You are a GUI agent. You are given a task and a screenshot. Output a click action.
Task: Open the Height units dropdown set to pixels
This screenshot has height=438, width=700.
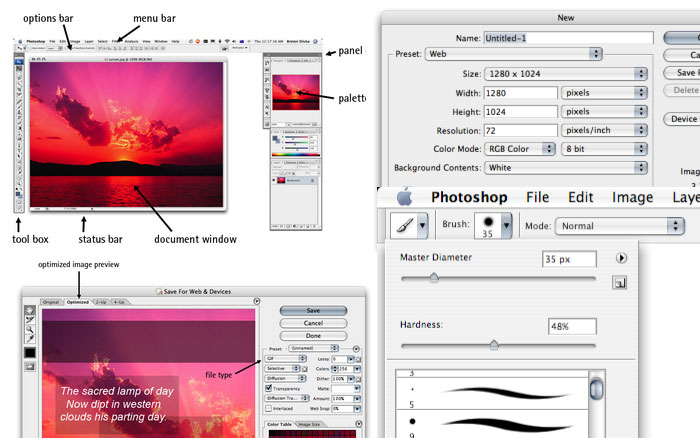604,112
